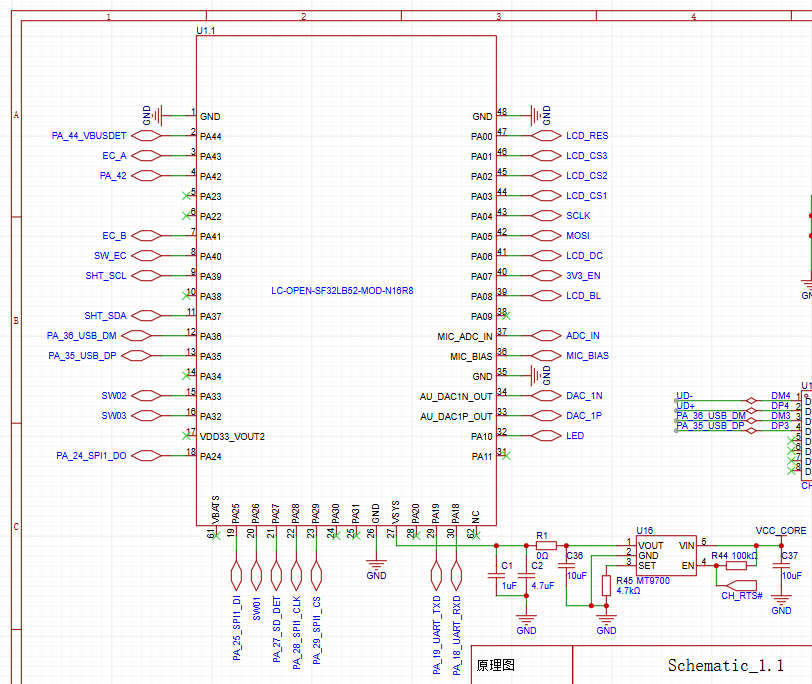Screen dimensions: 812x684
Task: Select the PA_18_UART_RXD vertical label
Action: [456, 635]
